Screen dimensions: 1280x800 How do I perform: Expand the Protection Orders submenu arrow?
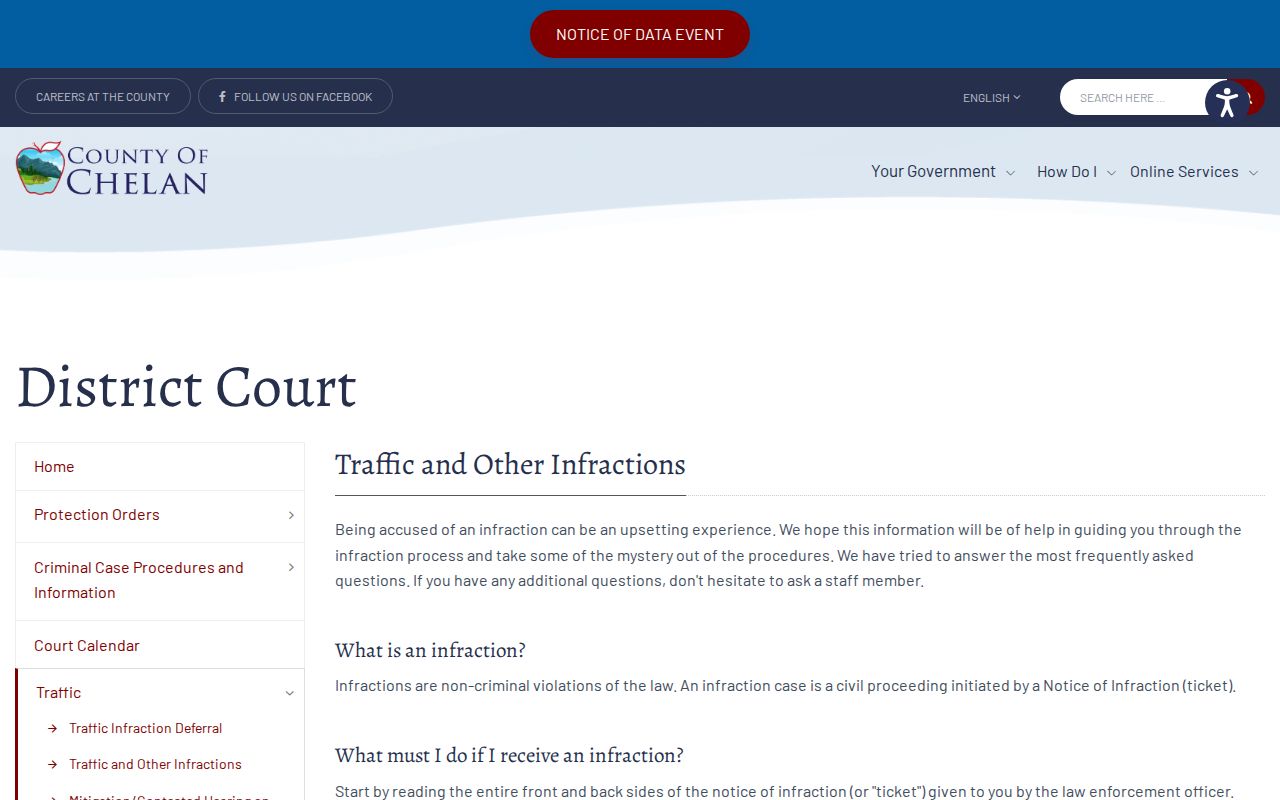click(x=291, y=515)
